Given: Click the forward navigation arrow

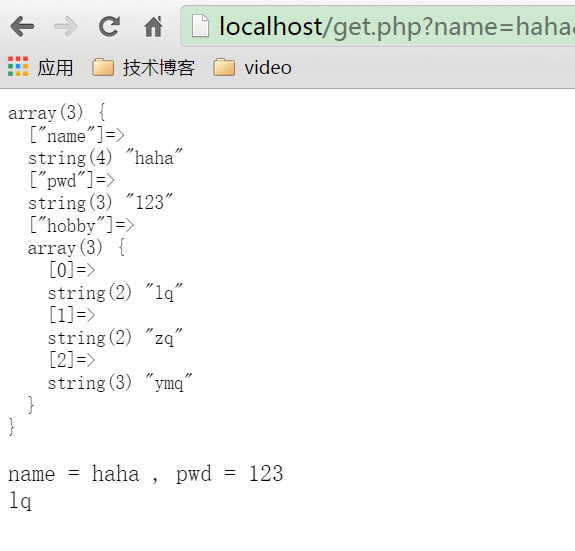Looking at the screenshot, I should [66, 26].
